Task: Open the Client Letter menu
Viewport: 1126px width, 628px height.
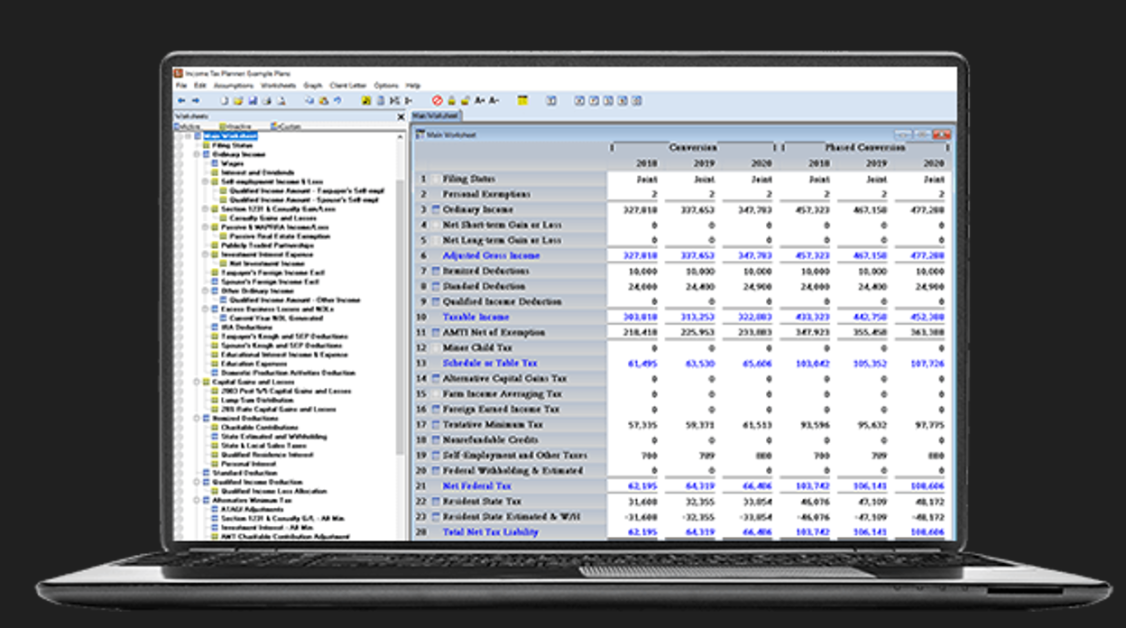Action: [x=347, y=86]
